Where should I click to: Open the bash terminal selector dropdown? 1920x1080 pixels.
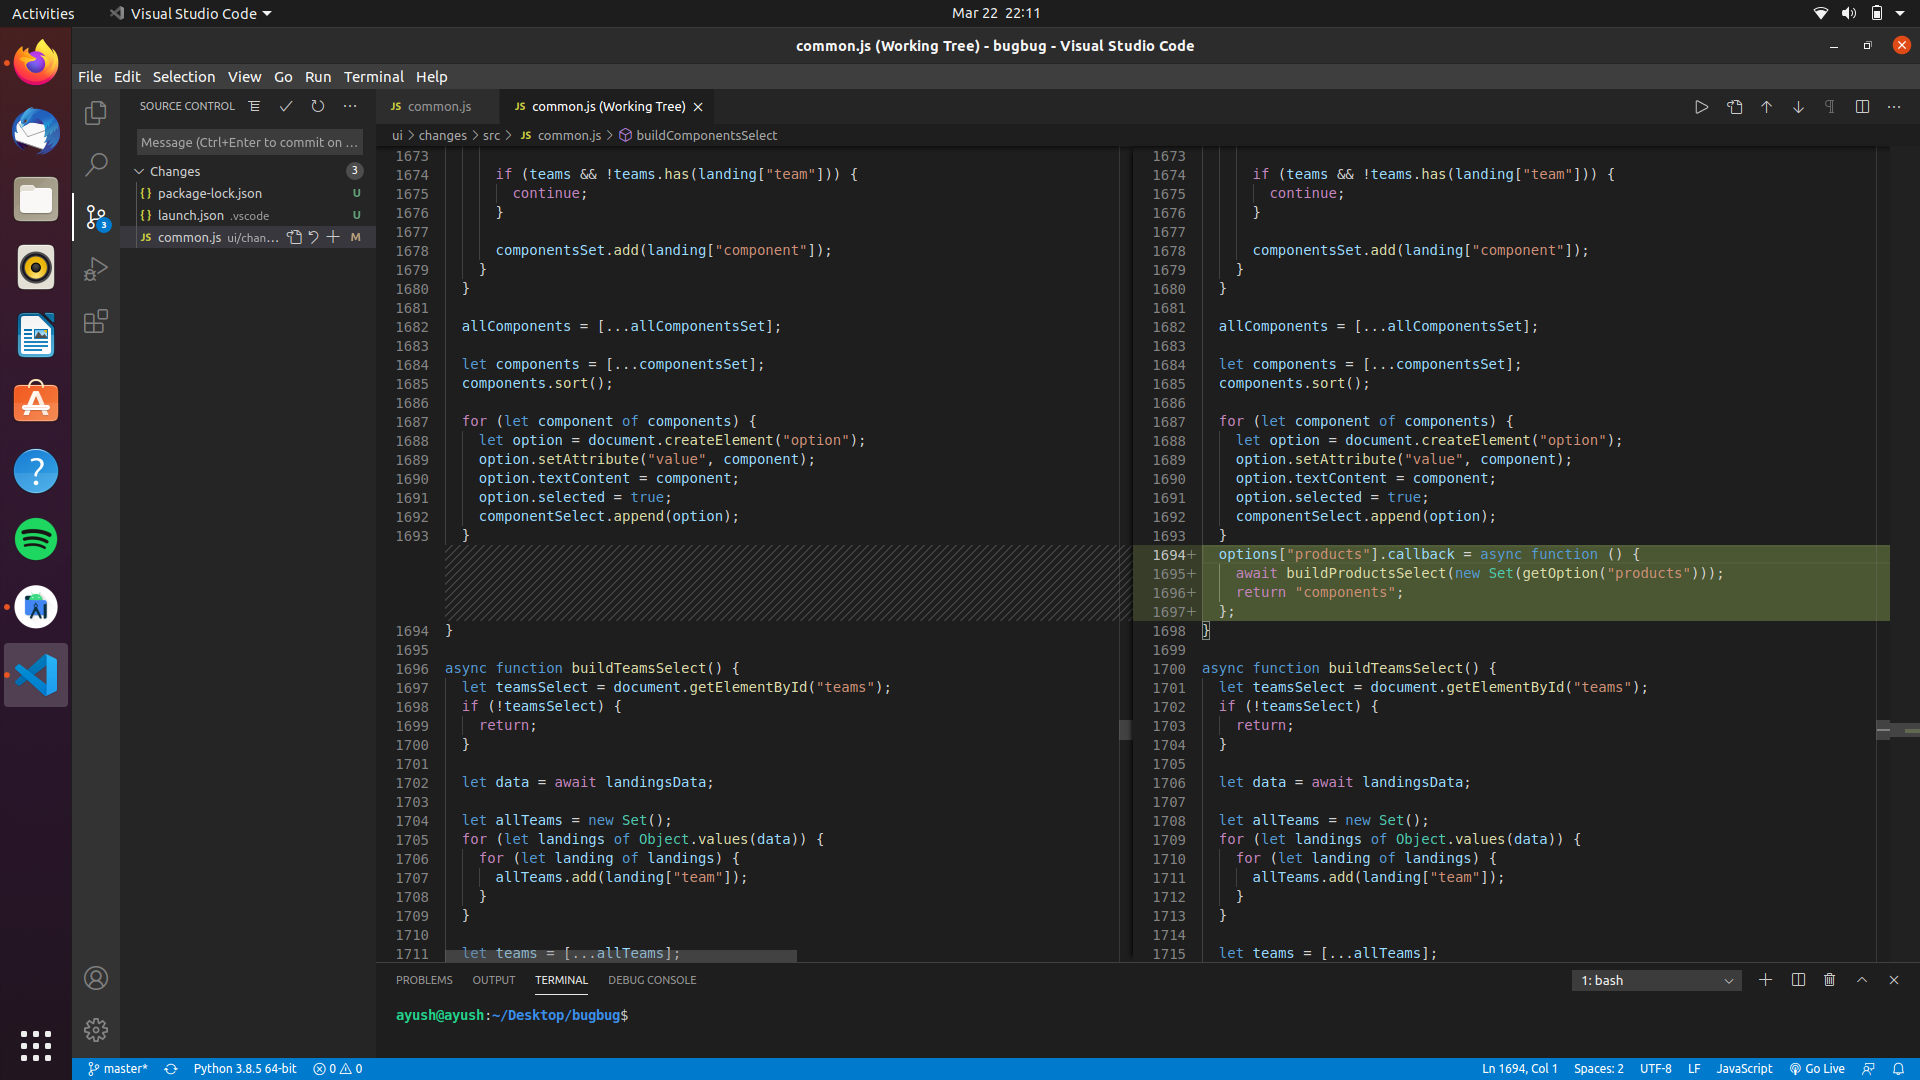tap(1656, 980)
